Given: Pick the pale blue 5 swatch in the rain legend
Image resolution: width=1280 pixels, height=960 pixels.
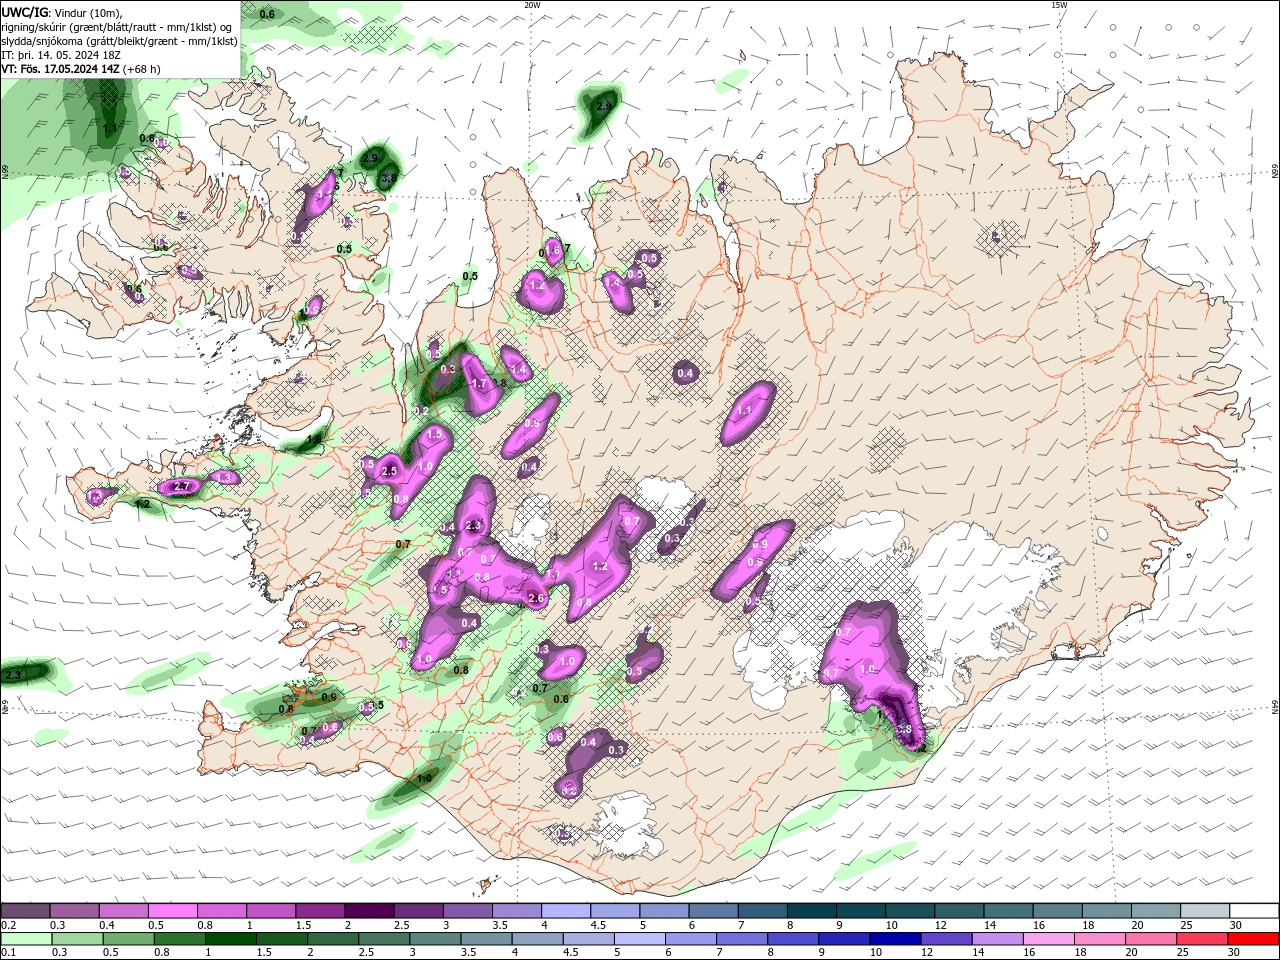Looking at the screenshot, I should click(638, 939).
